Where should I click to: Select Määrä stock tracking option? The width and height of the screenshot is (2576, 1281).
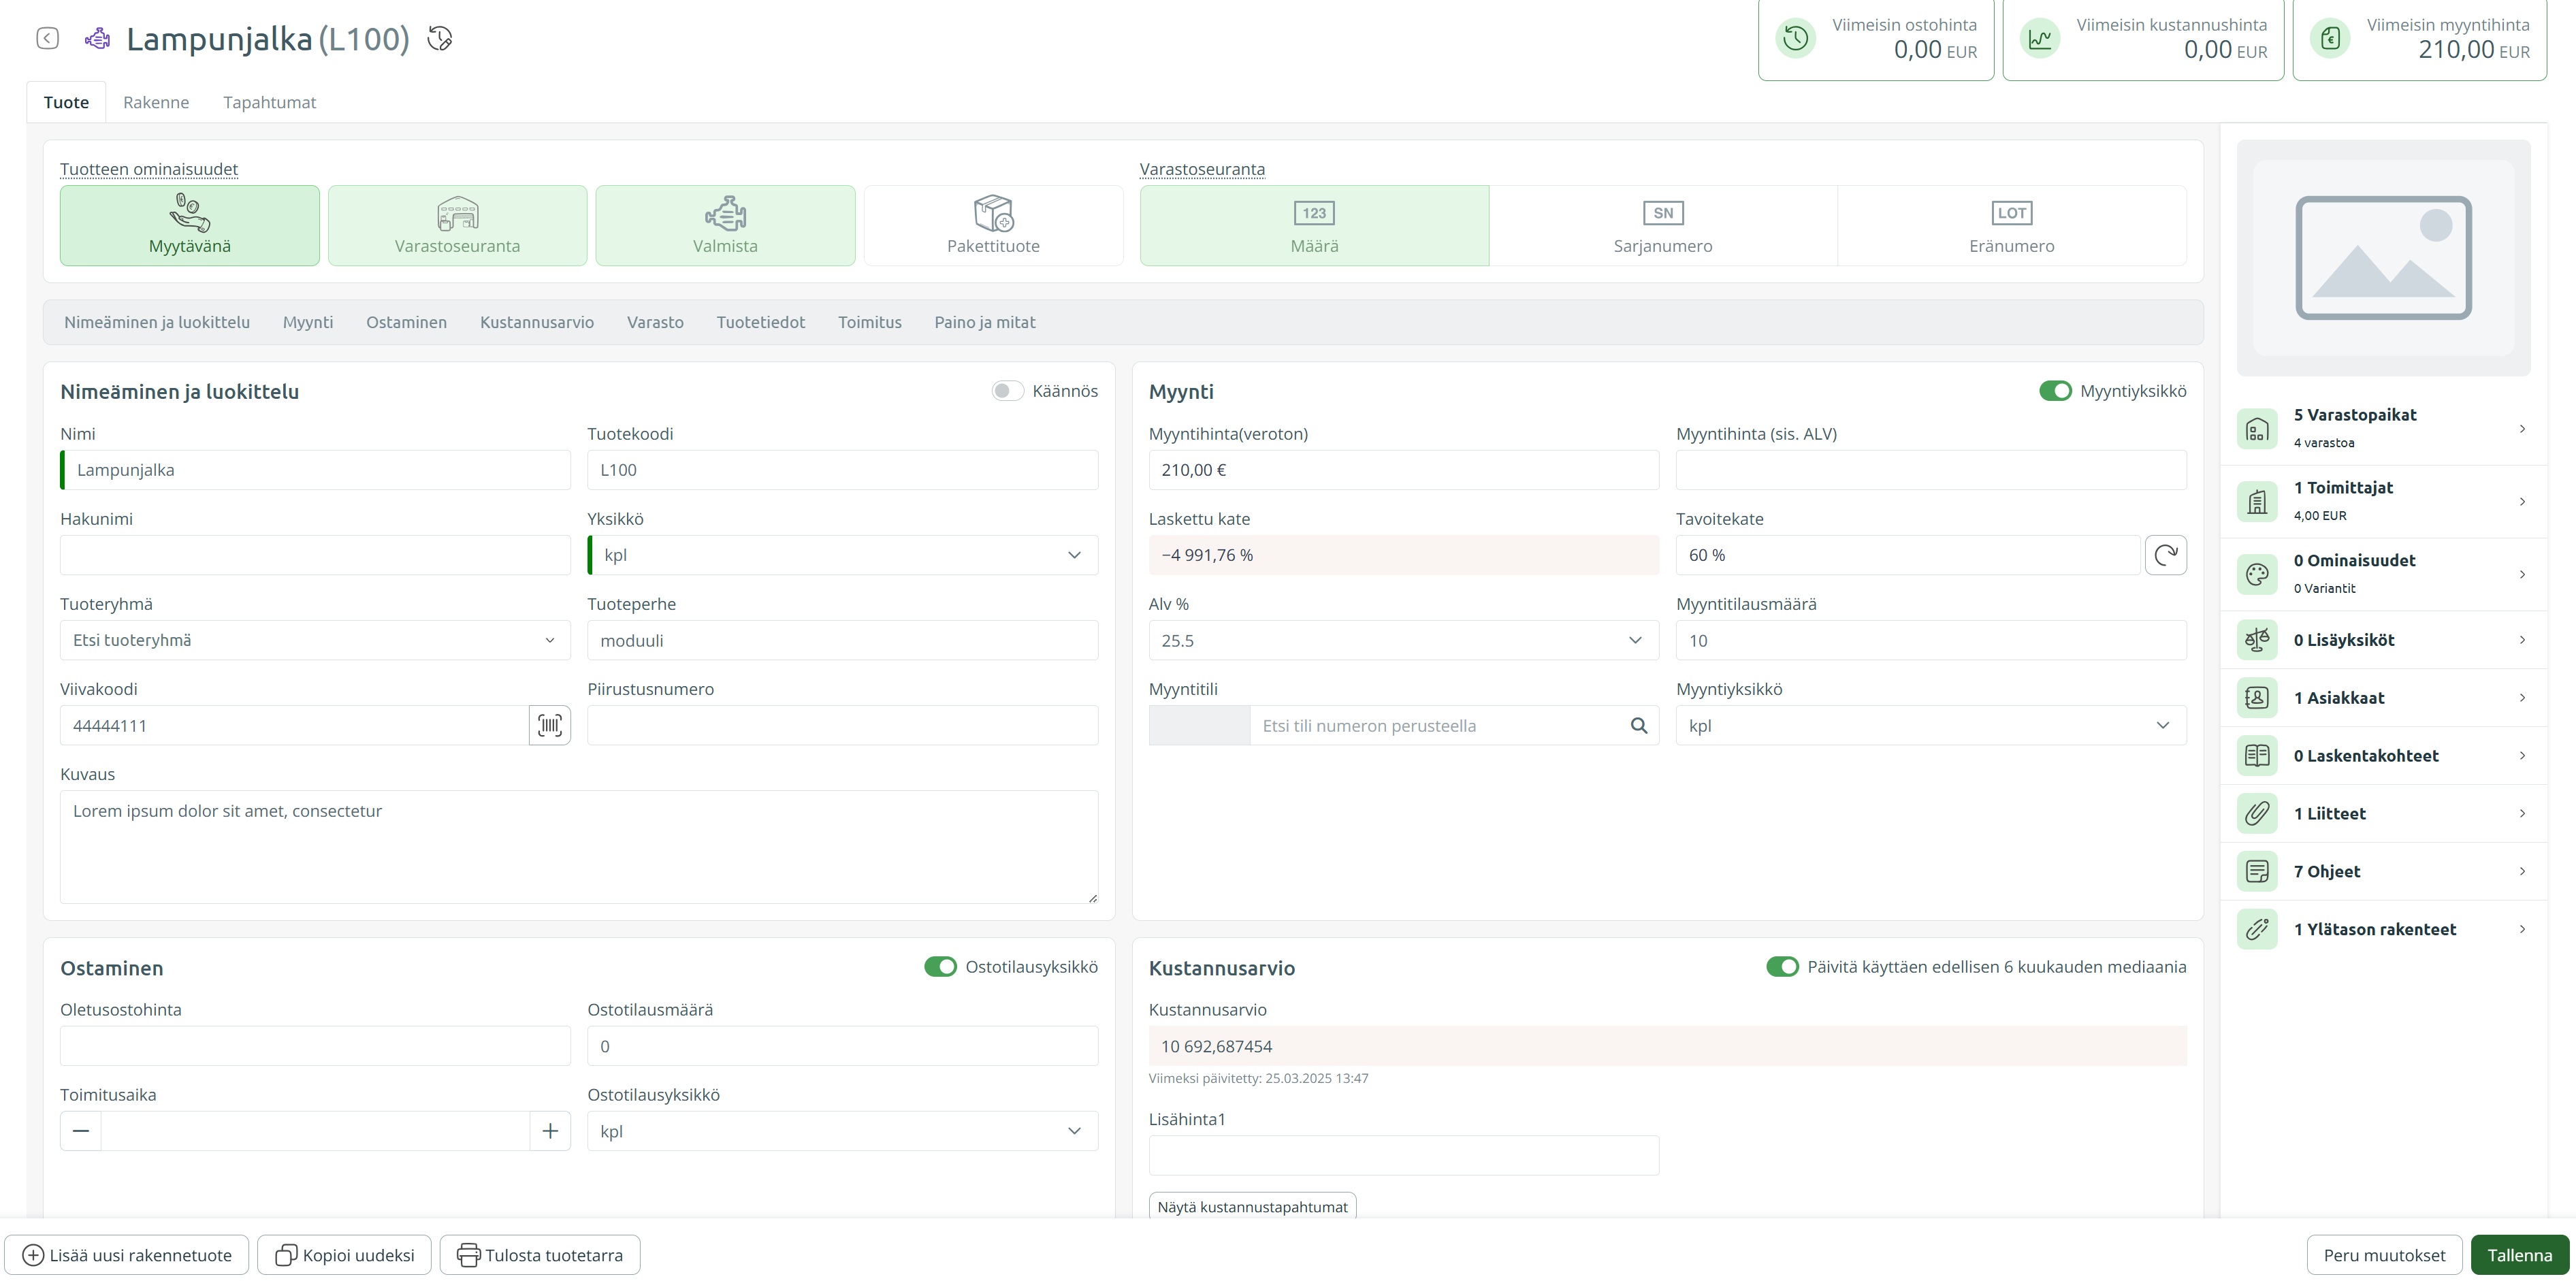point(1314,226)
